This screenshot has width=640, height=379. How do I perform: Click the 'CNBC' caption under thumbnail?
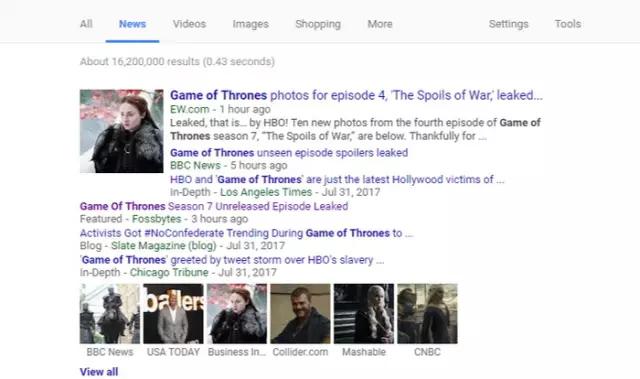tap(427, 352)
